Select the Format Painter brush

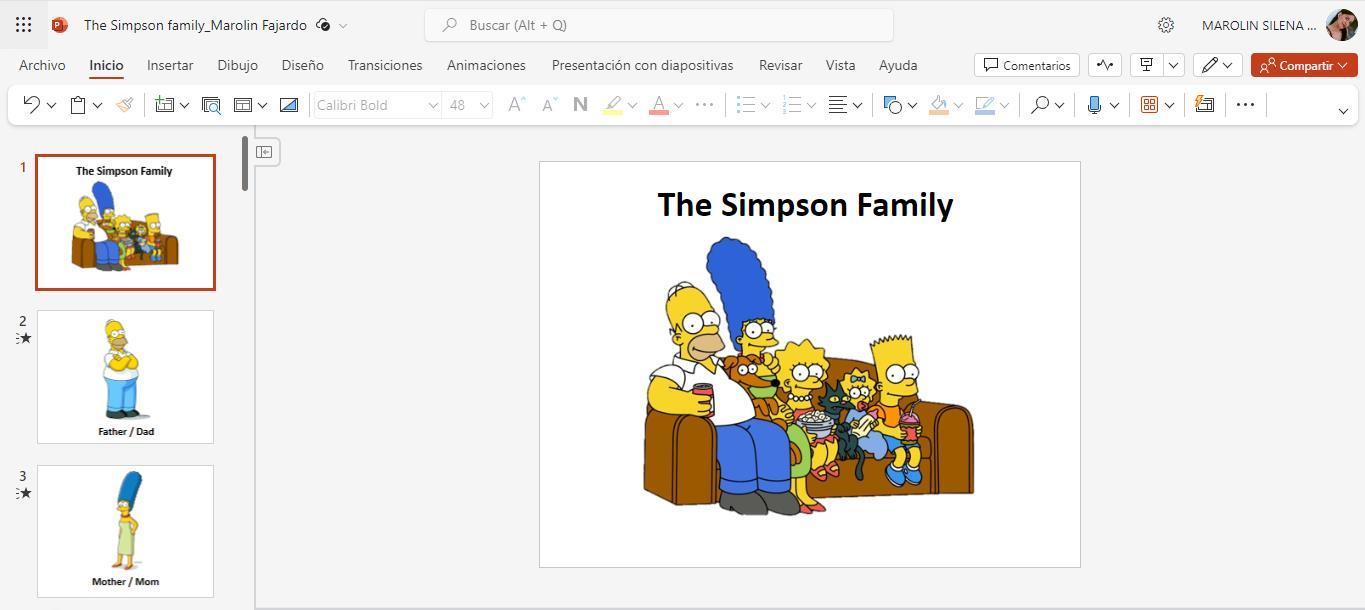pos(124,104)
